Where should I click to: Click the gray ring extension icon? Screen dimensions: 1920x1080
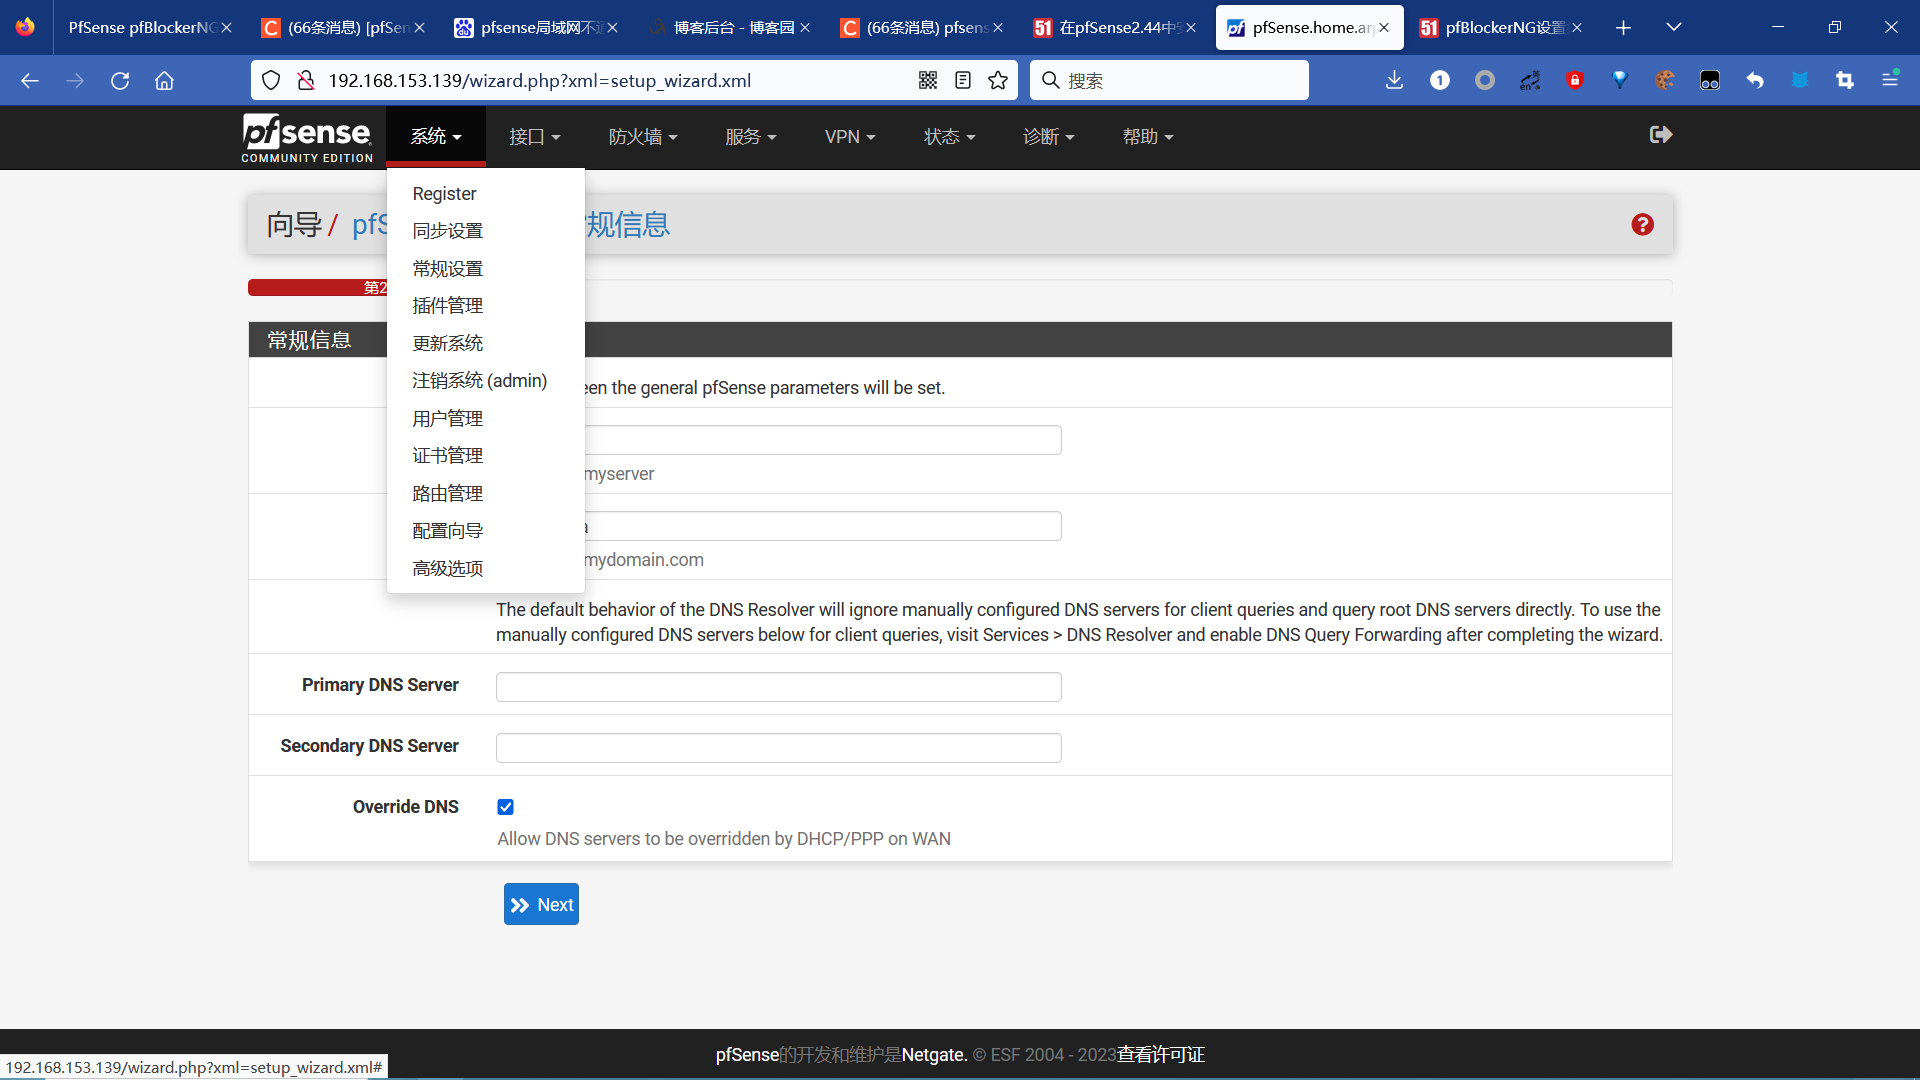[x=1485, y=81]
